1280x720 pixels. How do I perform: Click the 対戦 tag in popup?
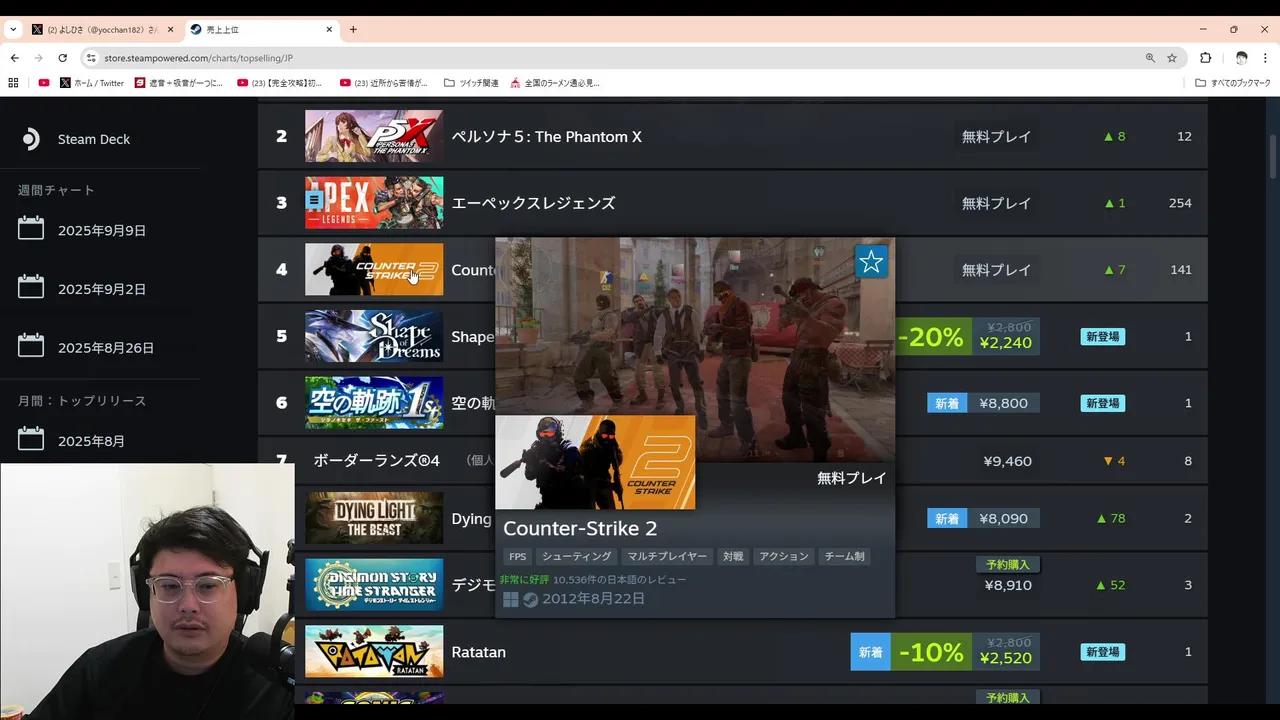733,557
